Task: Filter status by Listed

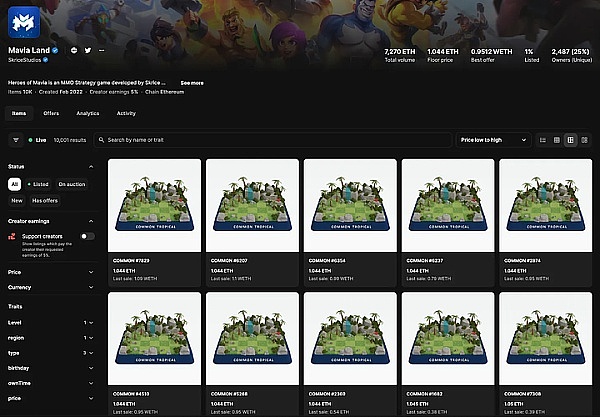Action: 38,184
